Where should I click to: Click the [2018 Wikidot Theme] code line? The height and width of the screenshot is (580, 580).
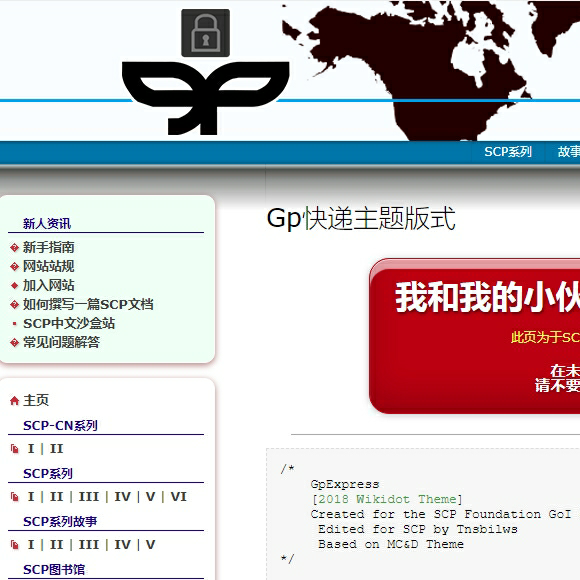point(387,499)
